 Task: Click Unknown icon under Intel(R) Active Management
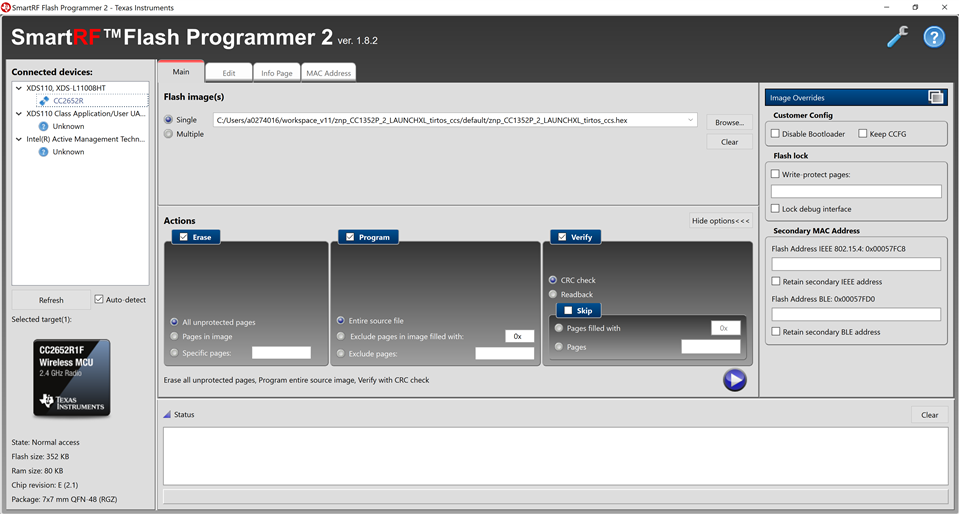tap(43, 152)
